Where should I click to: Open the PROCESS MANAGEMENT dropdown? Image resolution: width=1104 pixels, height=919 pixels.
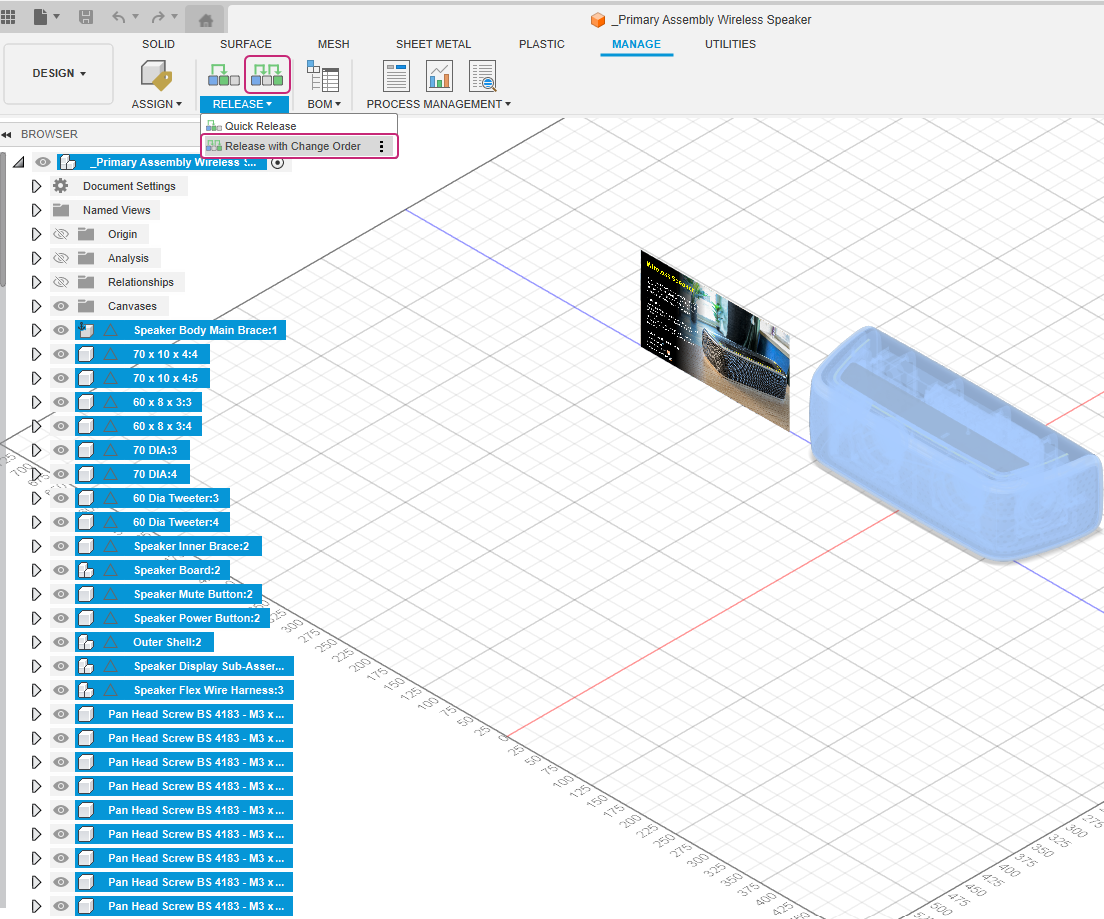tap(438, 104)
